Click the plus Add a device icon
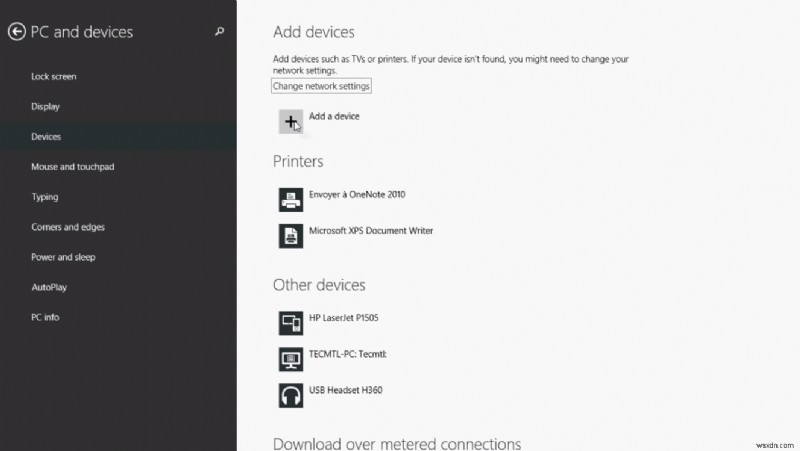The image size is (800, 451). pos(291,121)
